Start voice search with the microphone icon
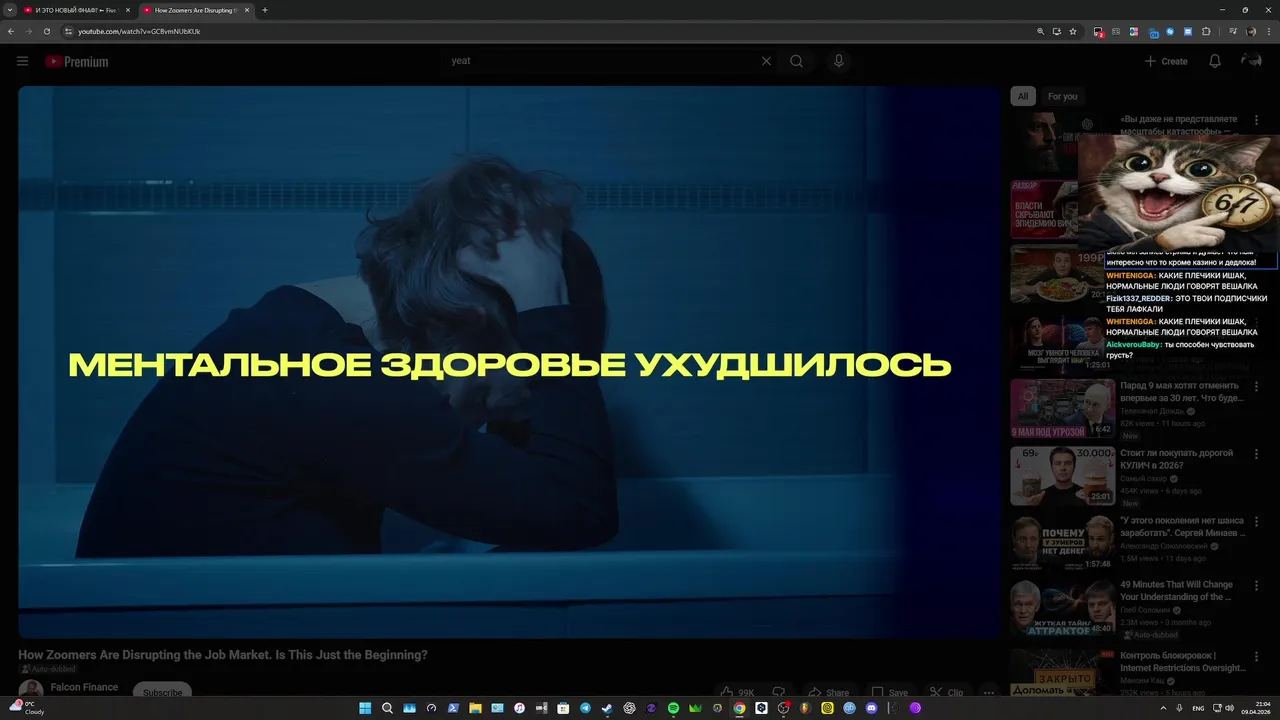Screen dimensions: 1280x720 point(838,61)
